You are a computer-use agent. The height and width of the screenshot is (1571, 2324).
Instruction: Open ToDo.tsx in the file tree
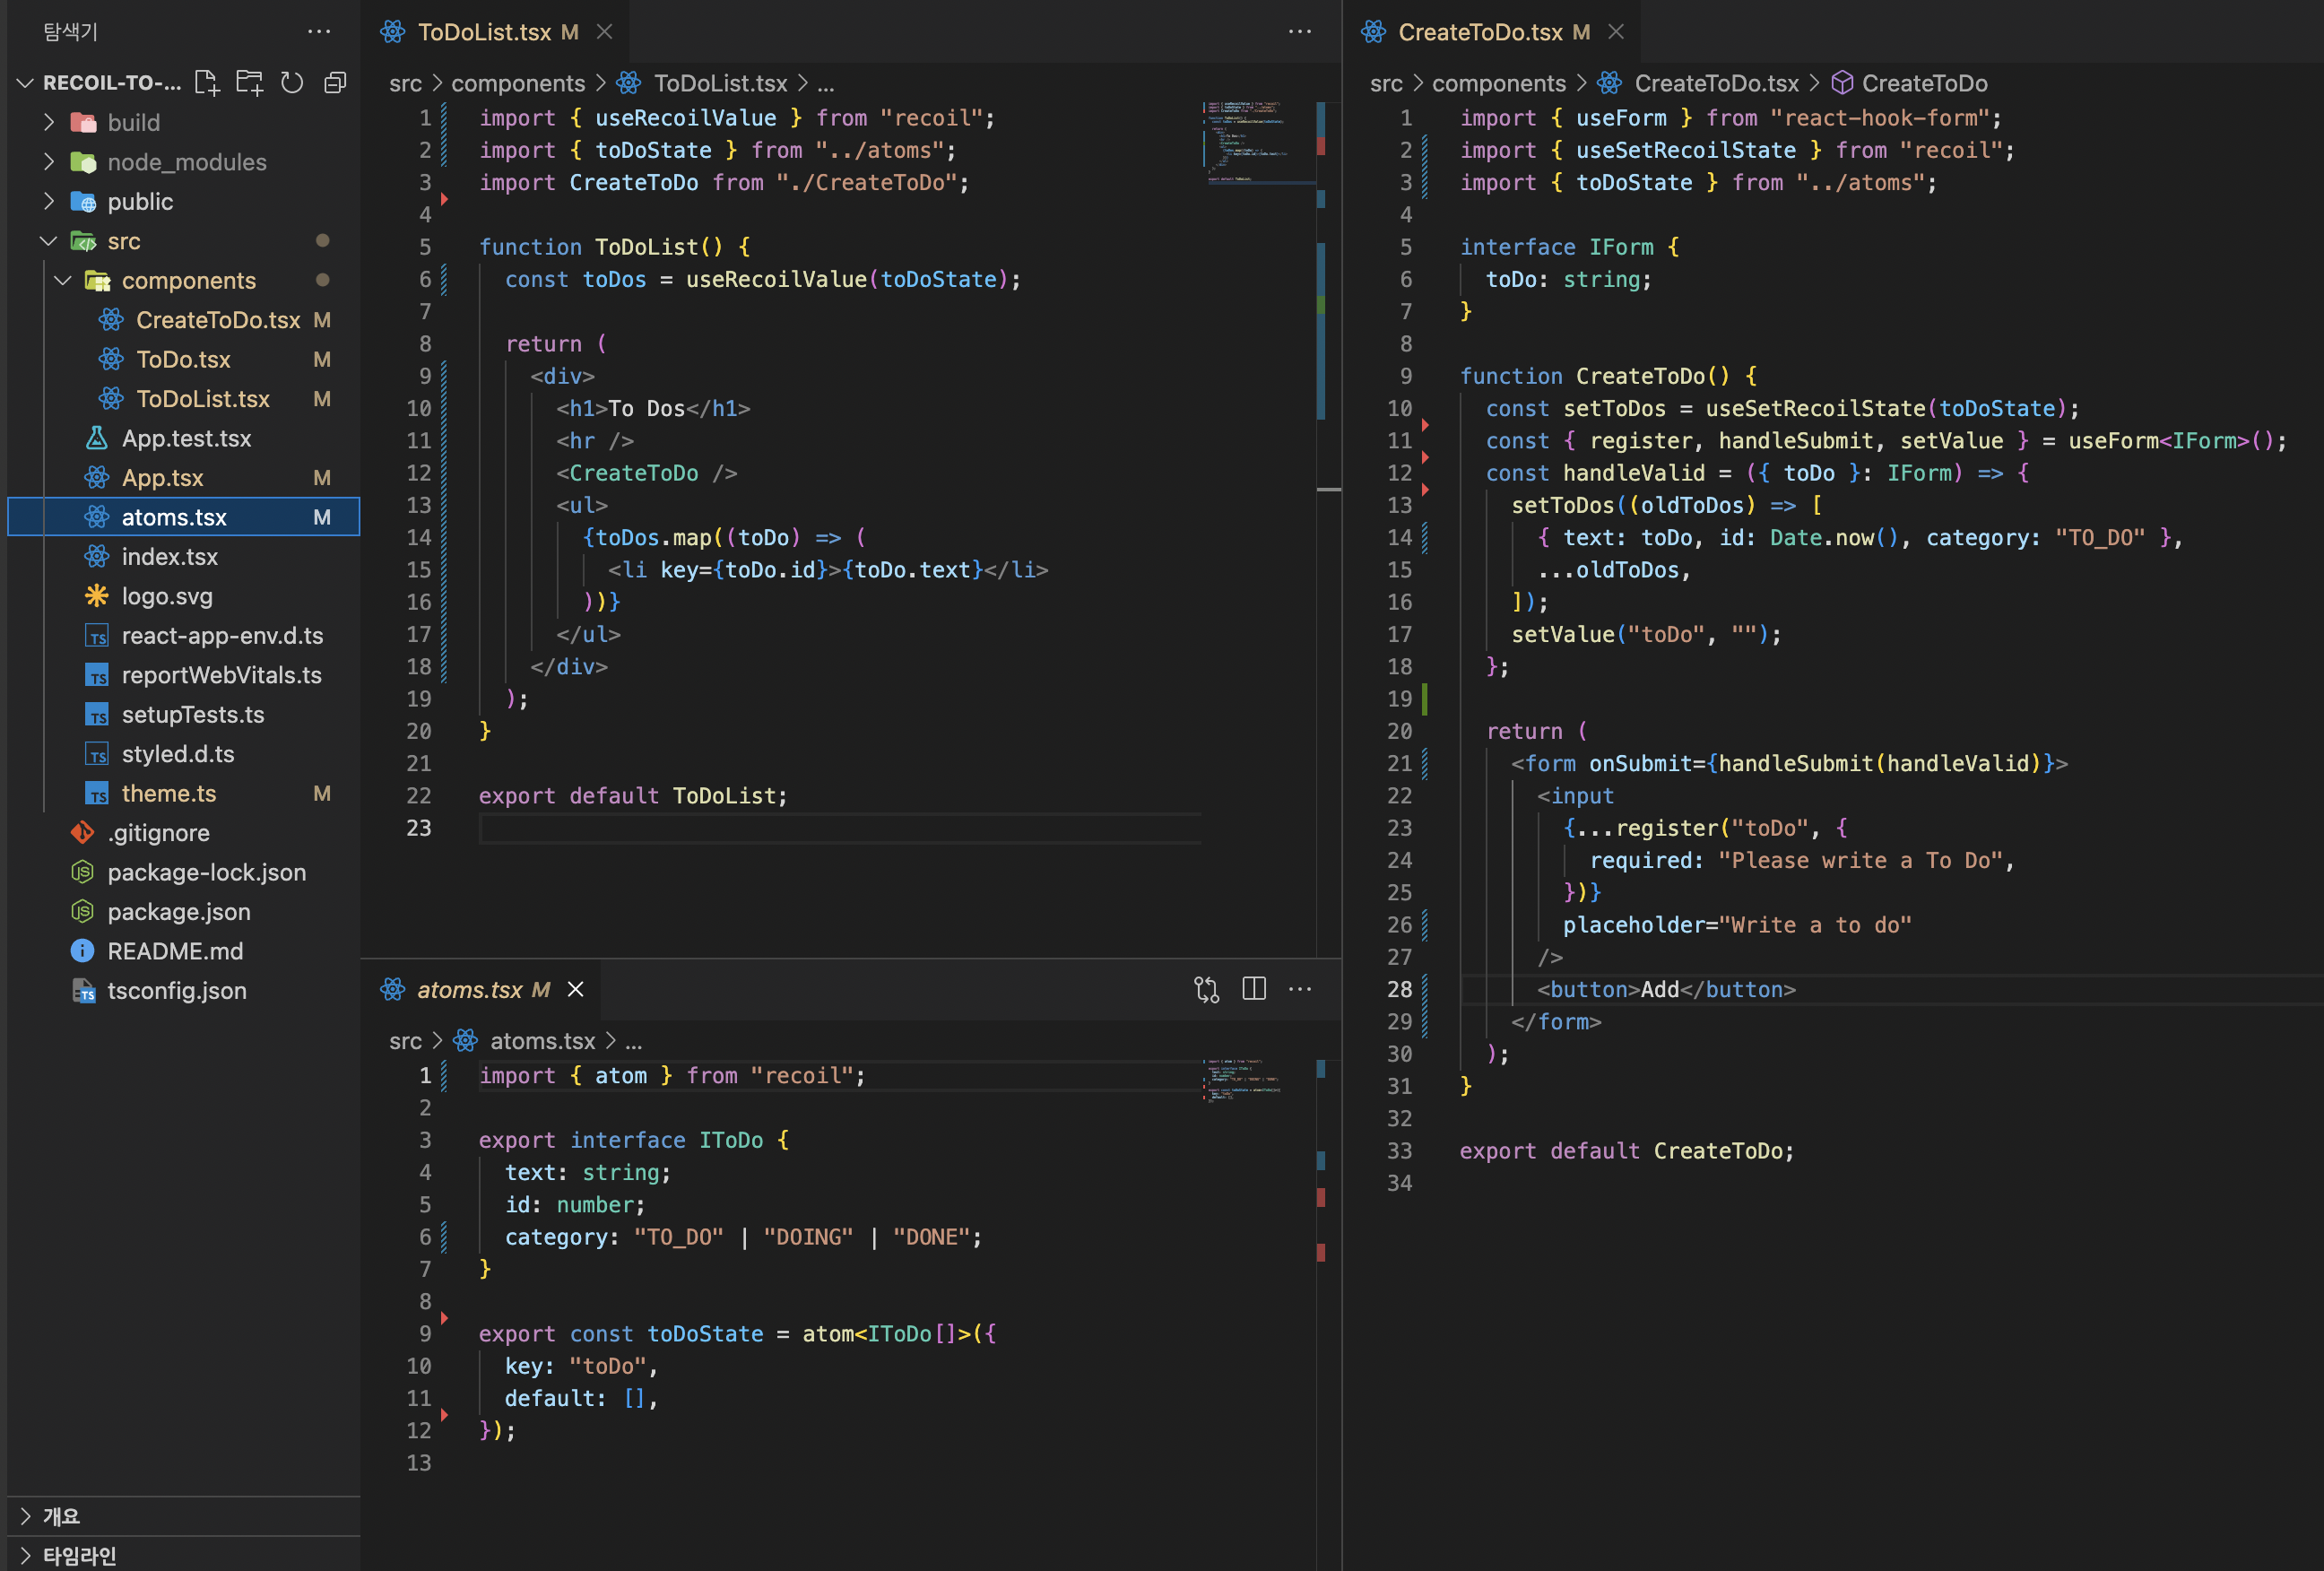click(x=183, y=359)
